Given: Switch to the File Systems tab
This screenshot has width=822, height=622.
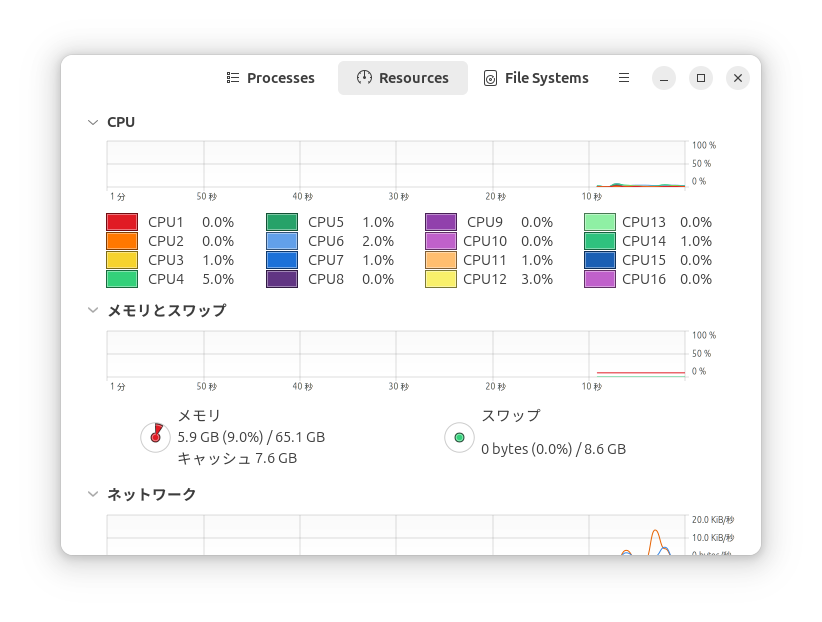Looking at the screenshot, I should [536, 78].
